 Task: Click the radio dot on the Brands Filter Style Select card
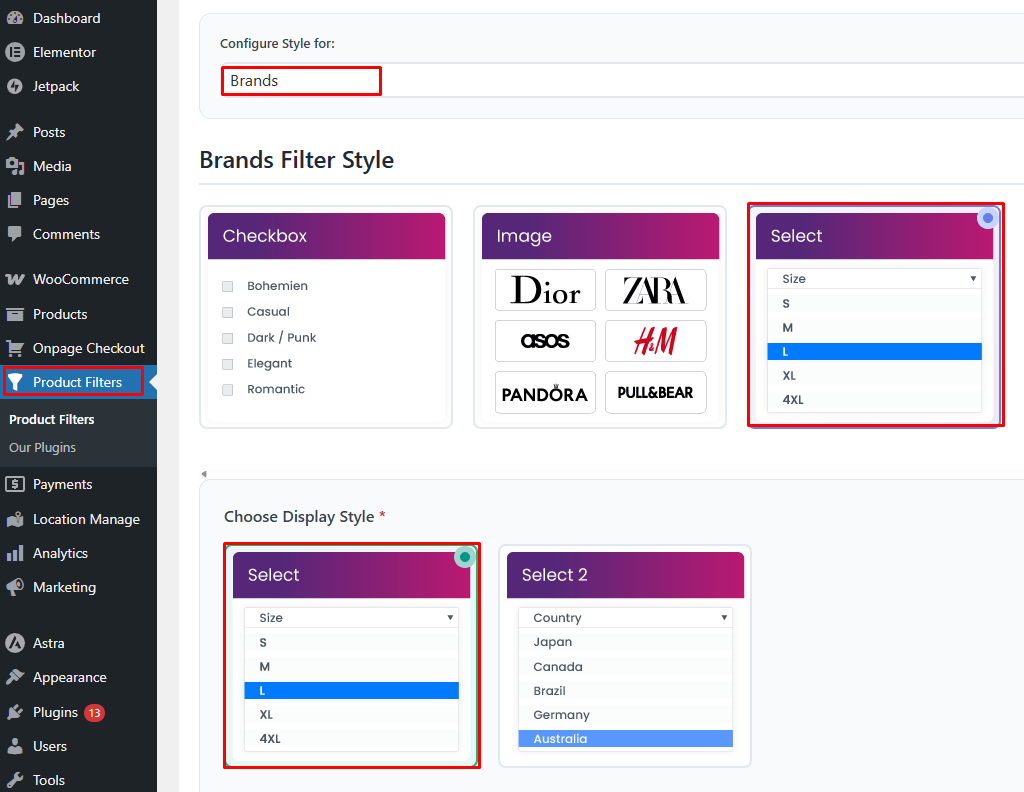(x=987, y=218)
